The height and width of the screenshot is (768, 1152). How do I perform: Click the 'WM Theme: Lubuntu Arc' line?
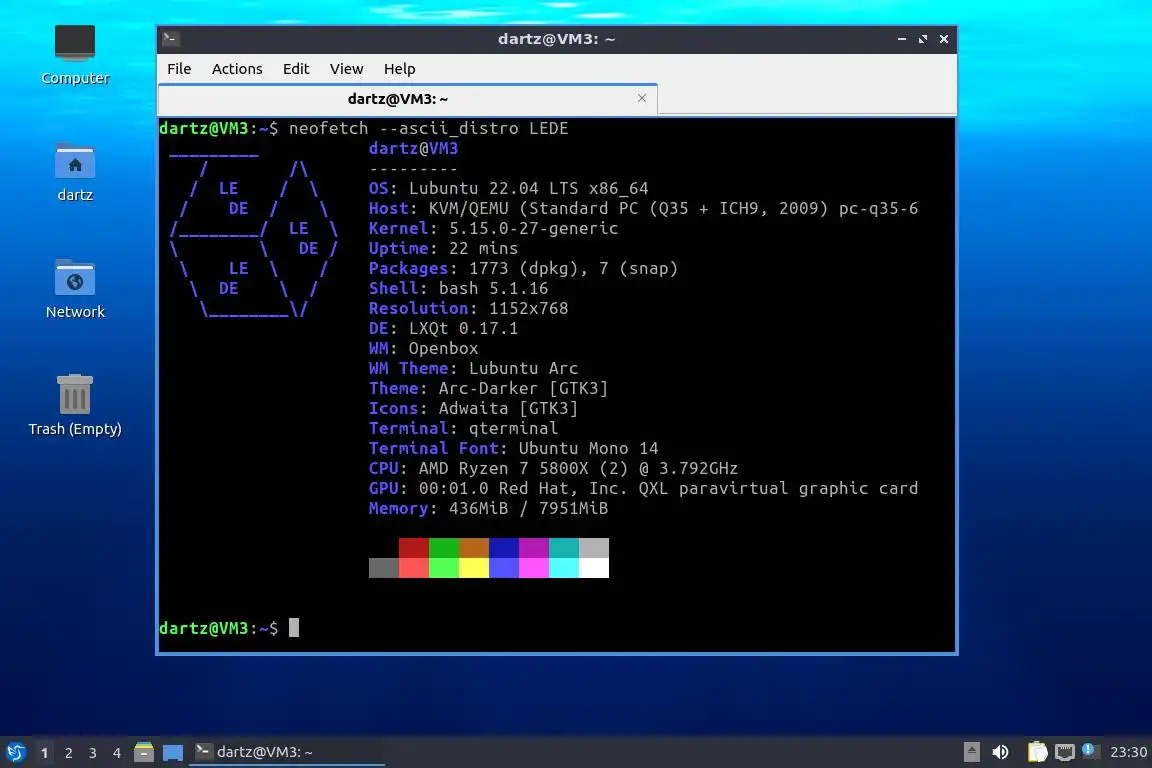473,368
